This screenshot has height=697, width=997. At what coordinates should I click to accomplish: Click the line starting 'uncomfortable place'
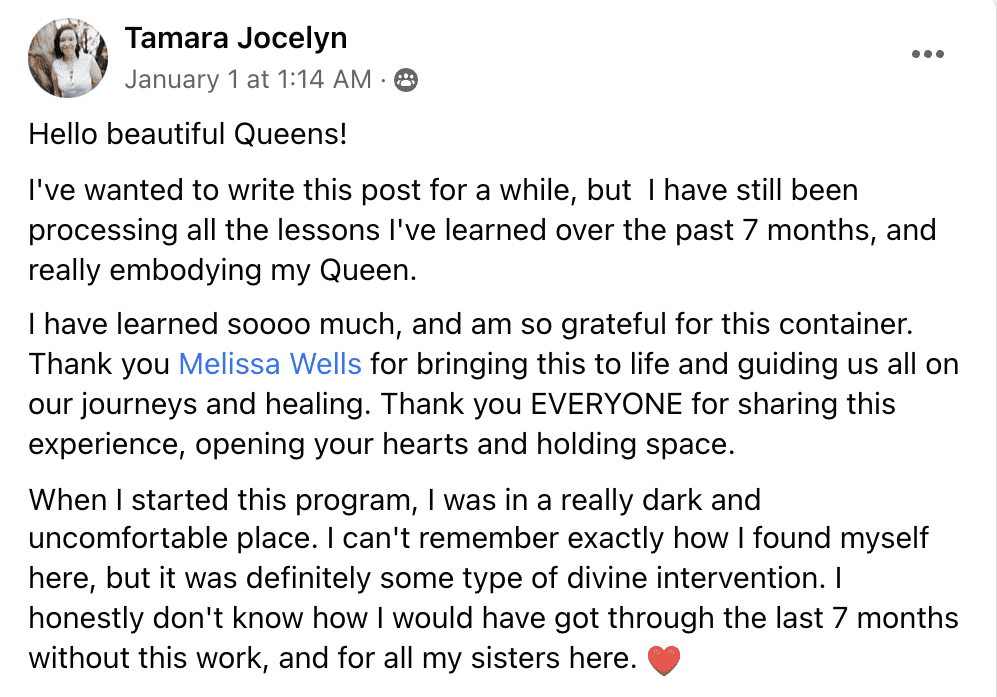pos(478,539)
